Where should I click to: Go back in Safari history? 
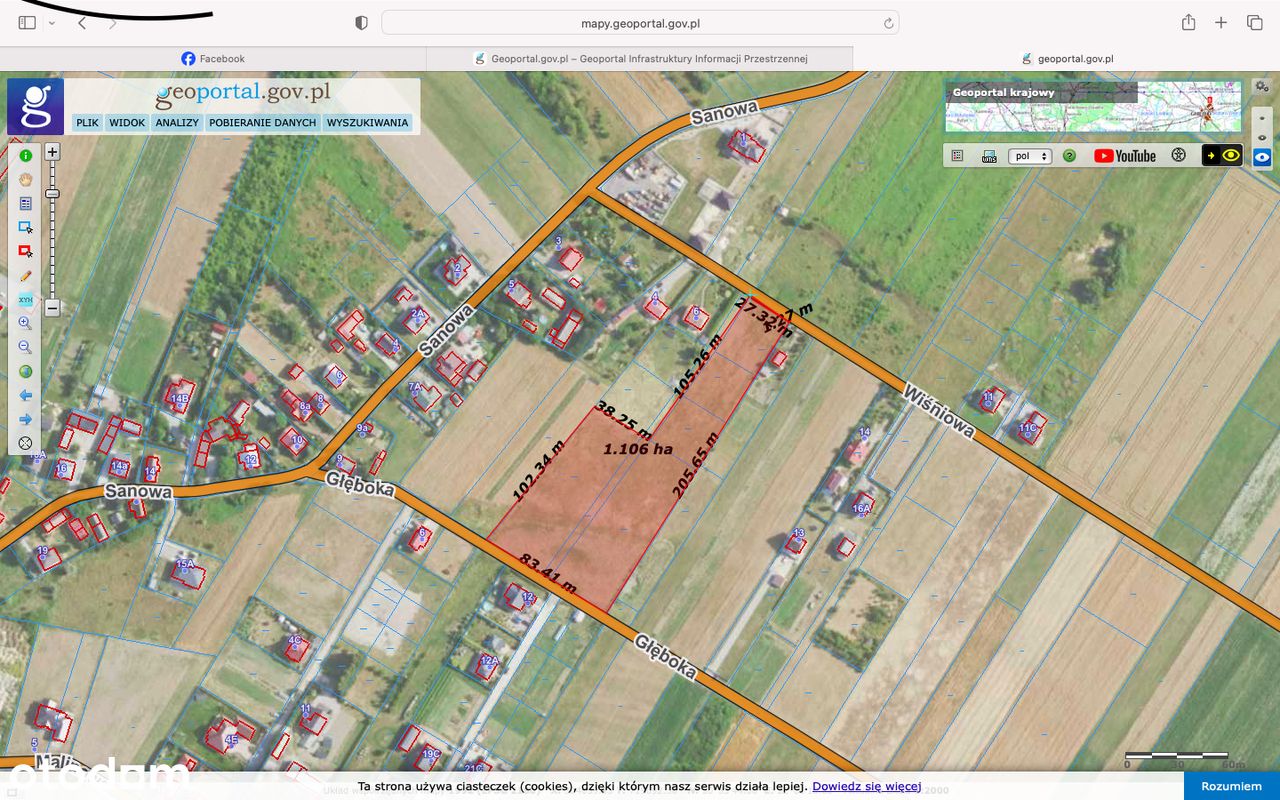83,22
